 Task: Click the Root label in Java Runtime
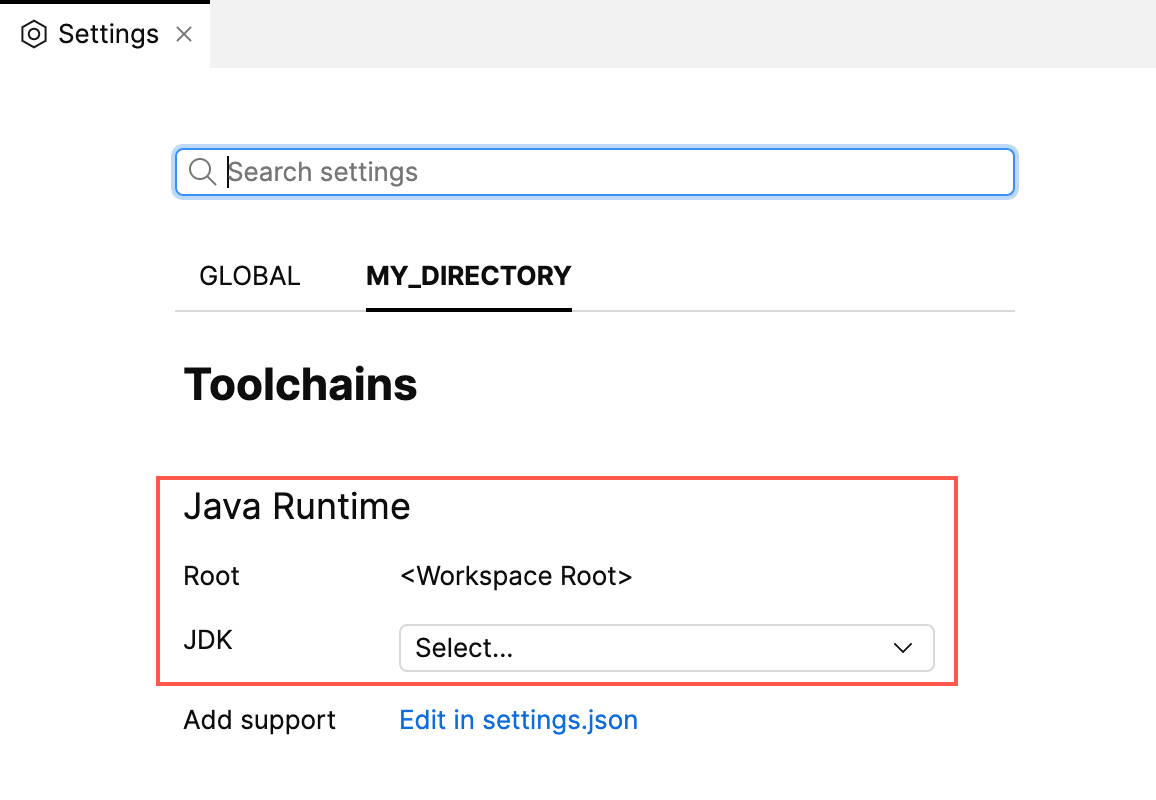[x=211, y=576]
